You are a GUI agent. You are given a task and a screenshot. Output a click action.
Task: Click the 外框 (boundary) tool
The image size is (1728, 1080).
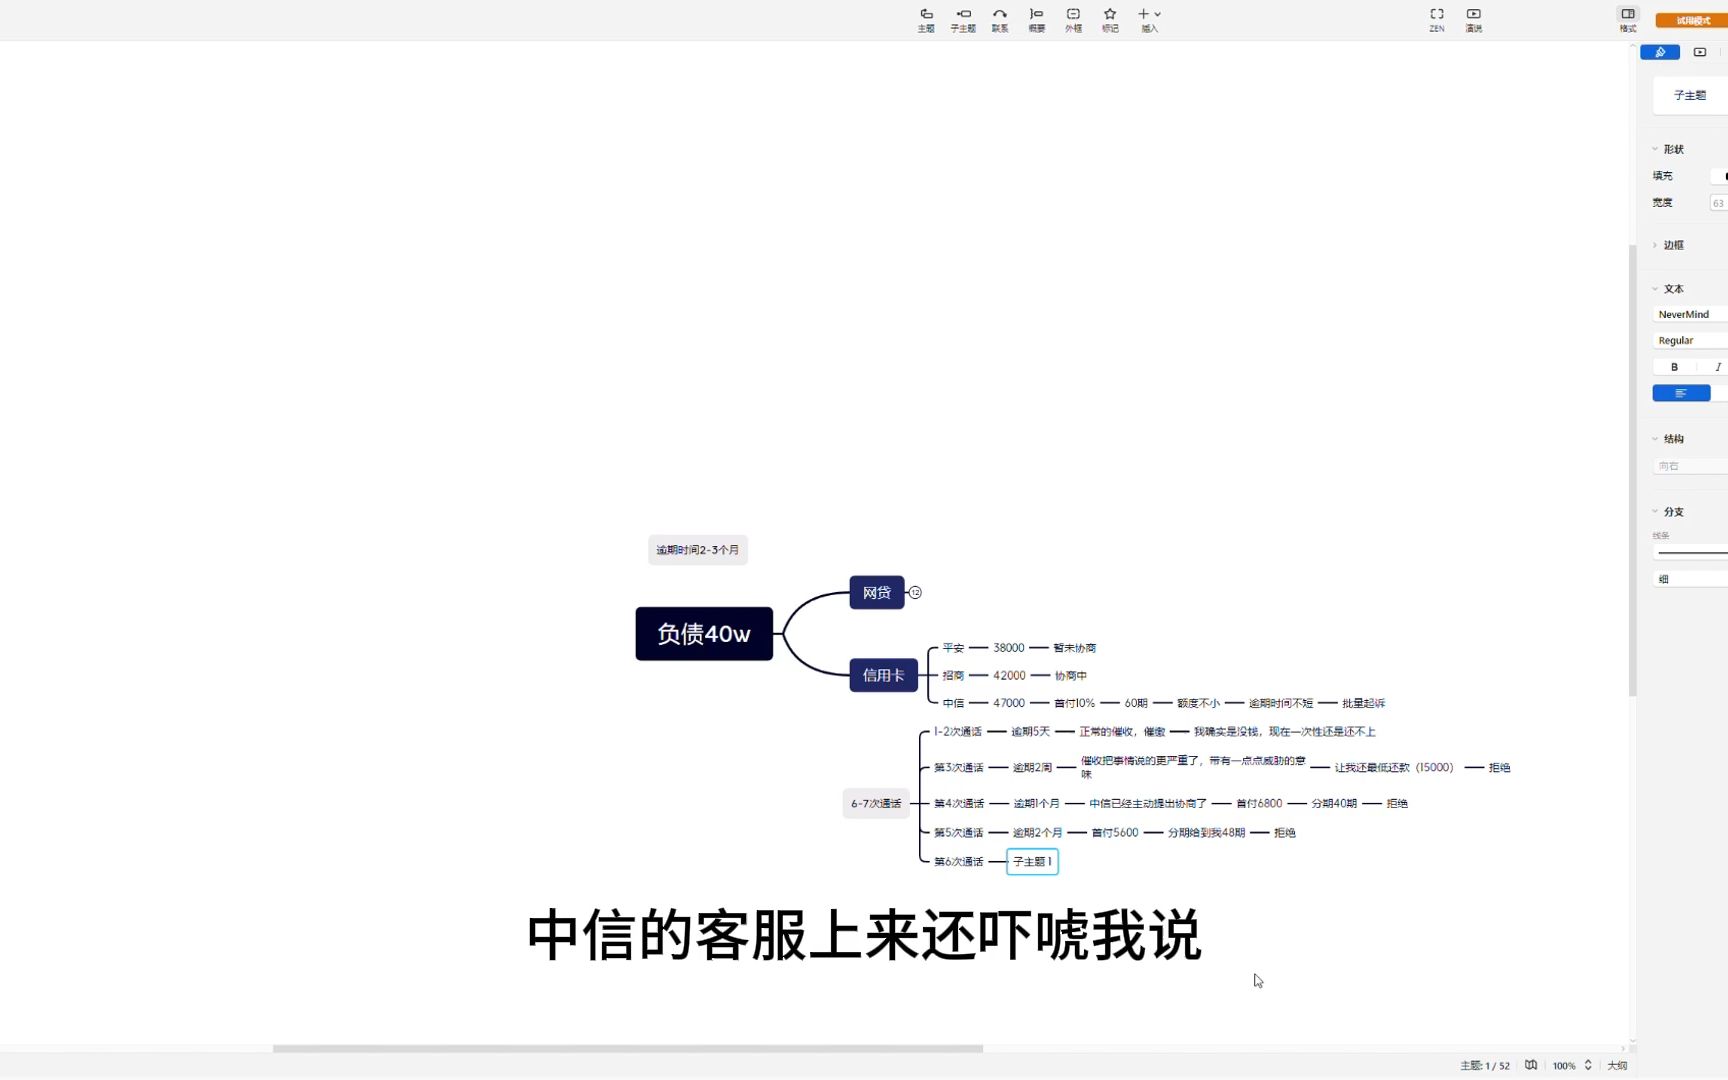click(1072, 19)
